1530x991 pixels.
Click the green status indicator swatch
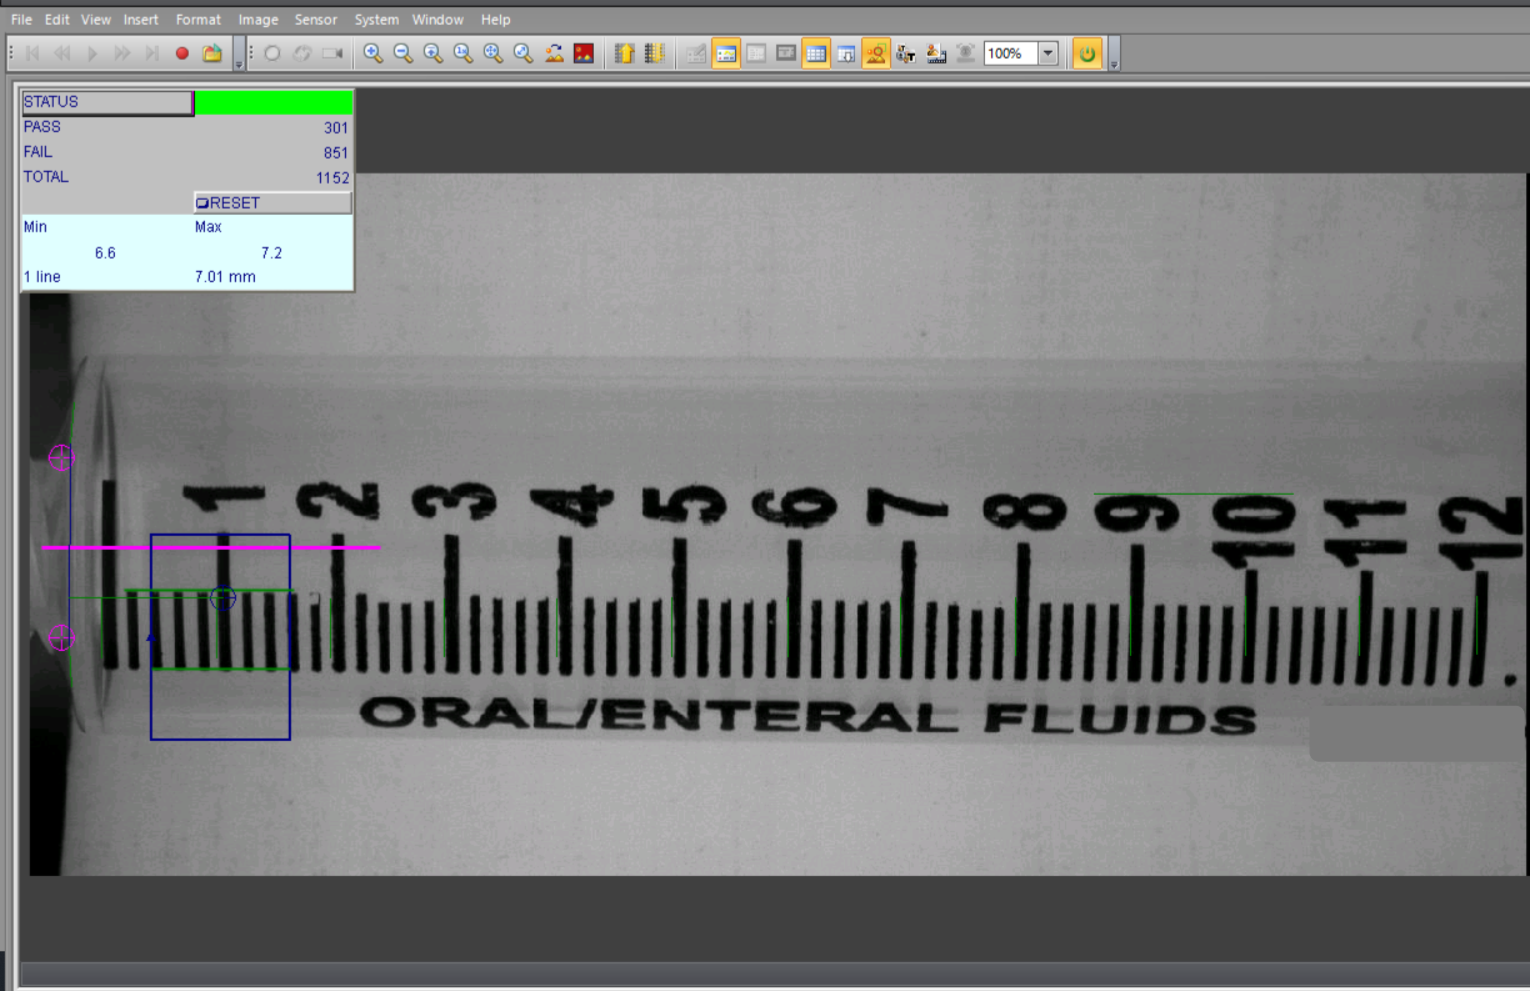[273, 102]
